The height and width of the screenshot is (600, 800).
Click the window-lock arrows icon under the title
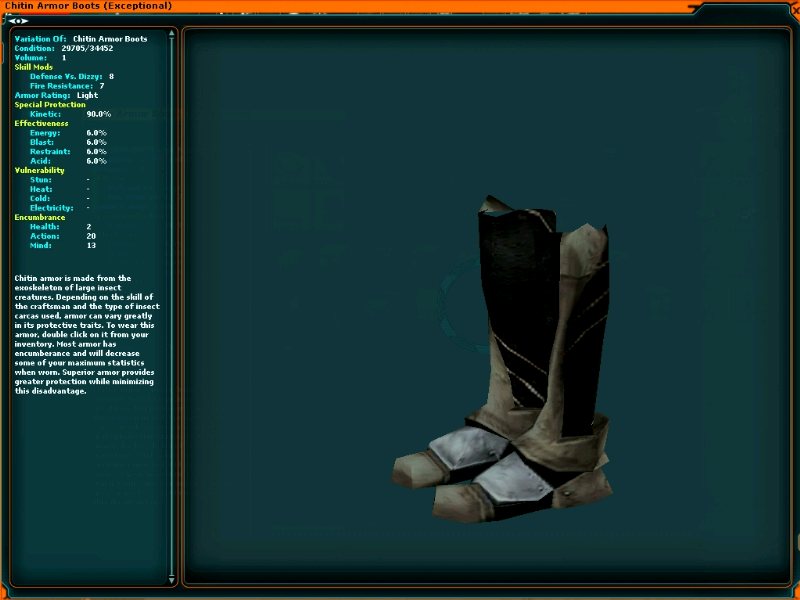pyautogui.click(x=18, y=21)
